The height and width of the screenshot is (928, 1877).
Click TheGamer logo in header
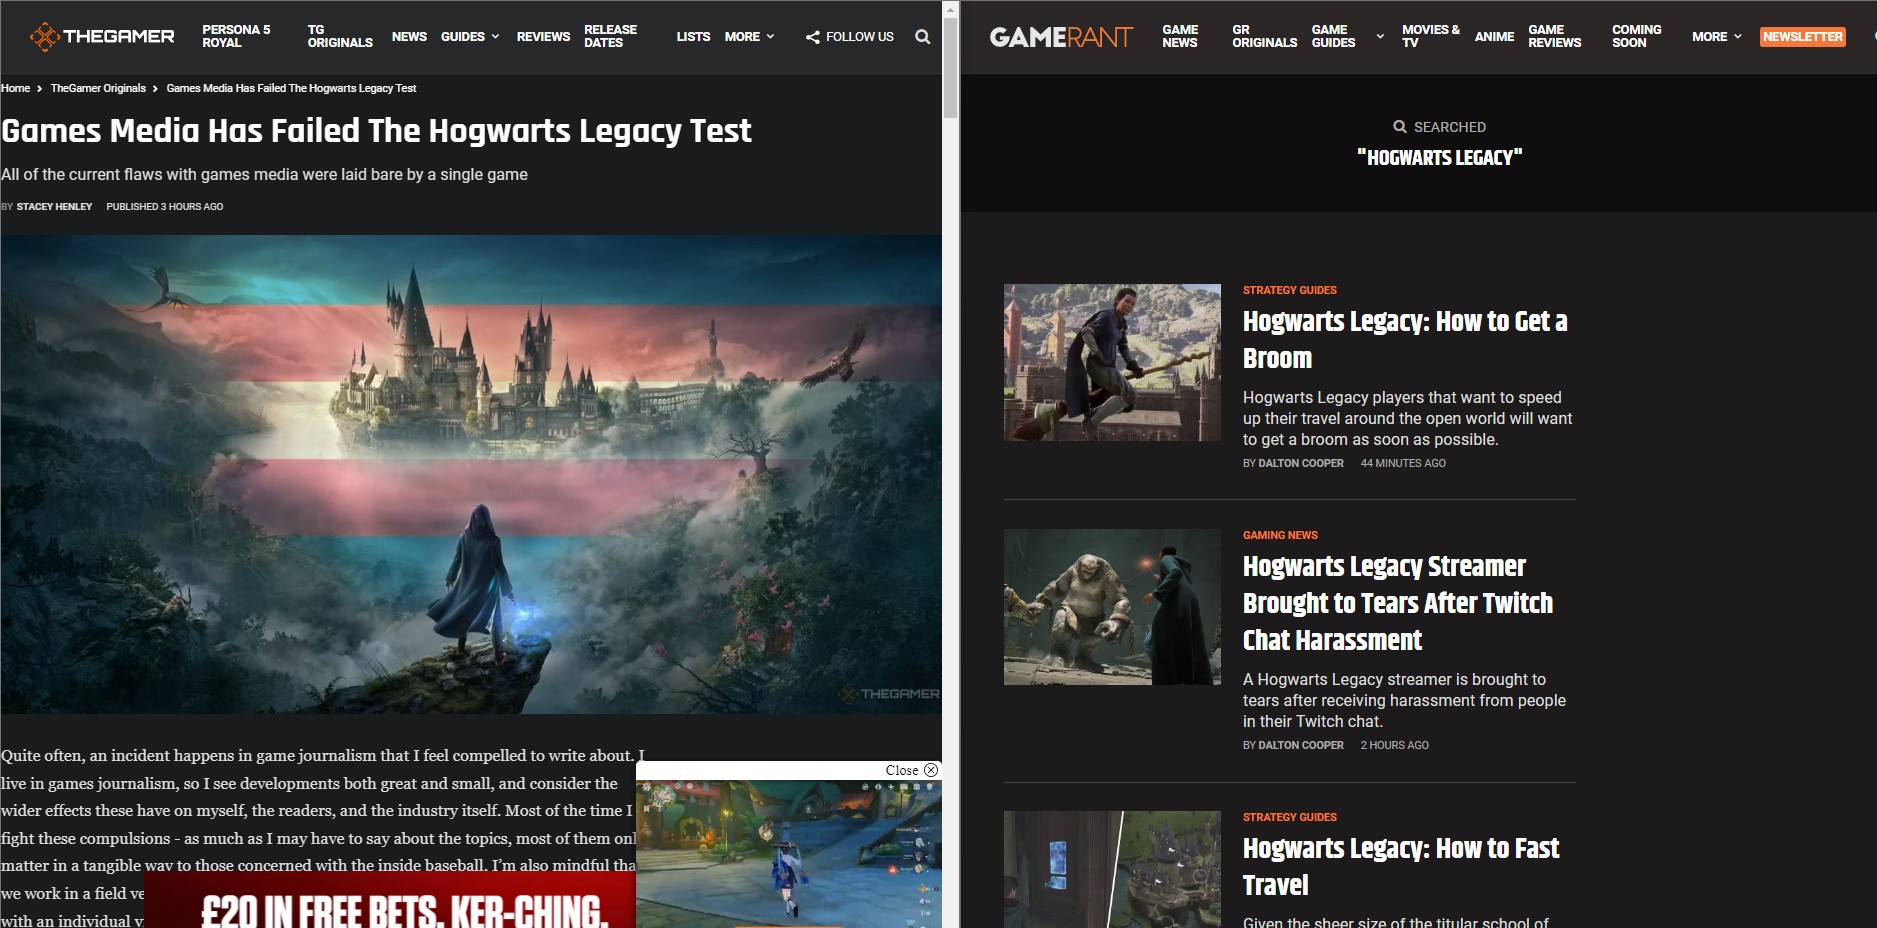(x=102, y=37)
